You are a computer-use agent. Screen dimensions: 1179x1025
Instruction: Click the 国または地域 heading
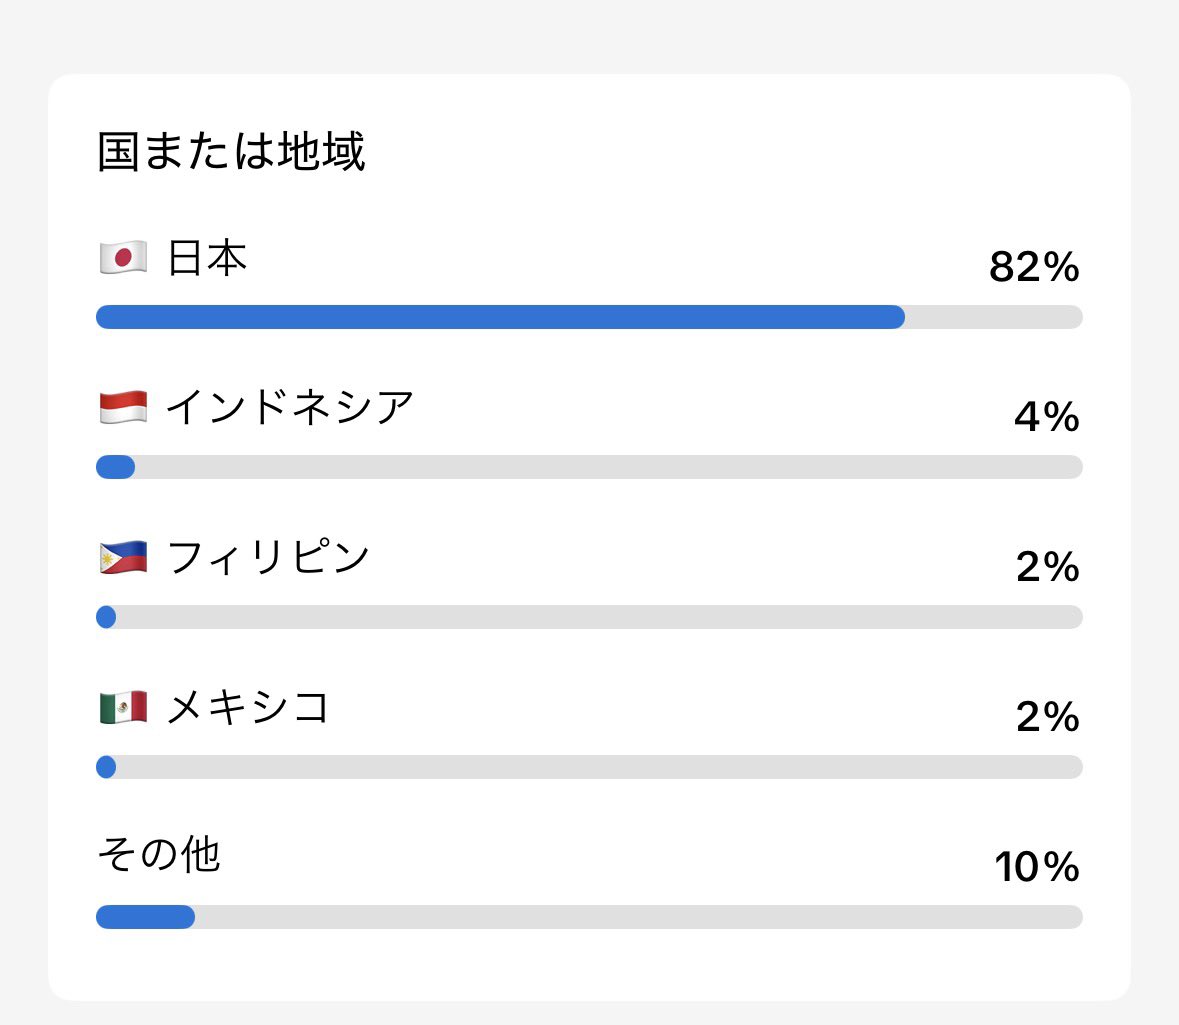232,151
